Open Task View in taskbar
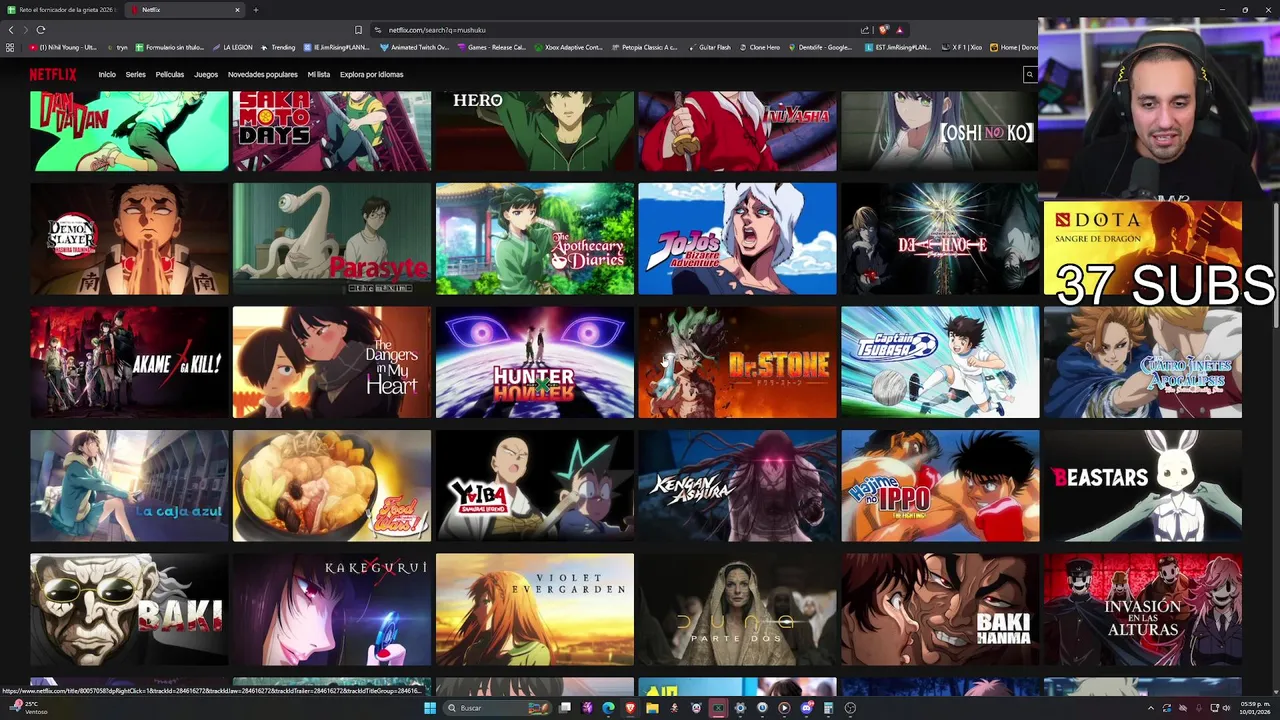Image resolution: width=1280 pixels, height=720 pixels. [565, 708]
